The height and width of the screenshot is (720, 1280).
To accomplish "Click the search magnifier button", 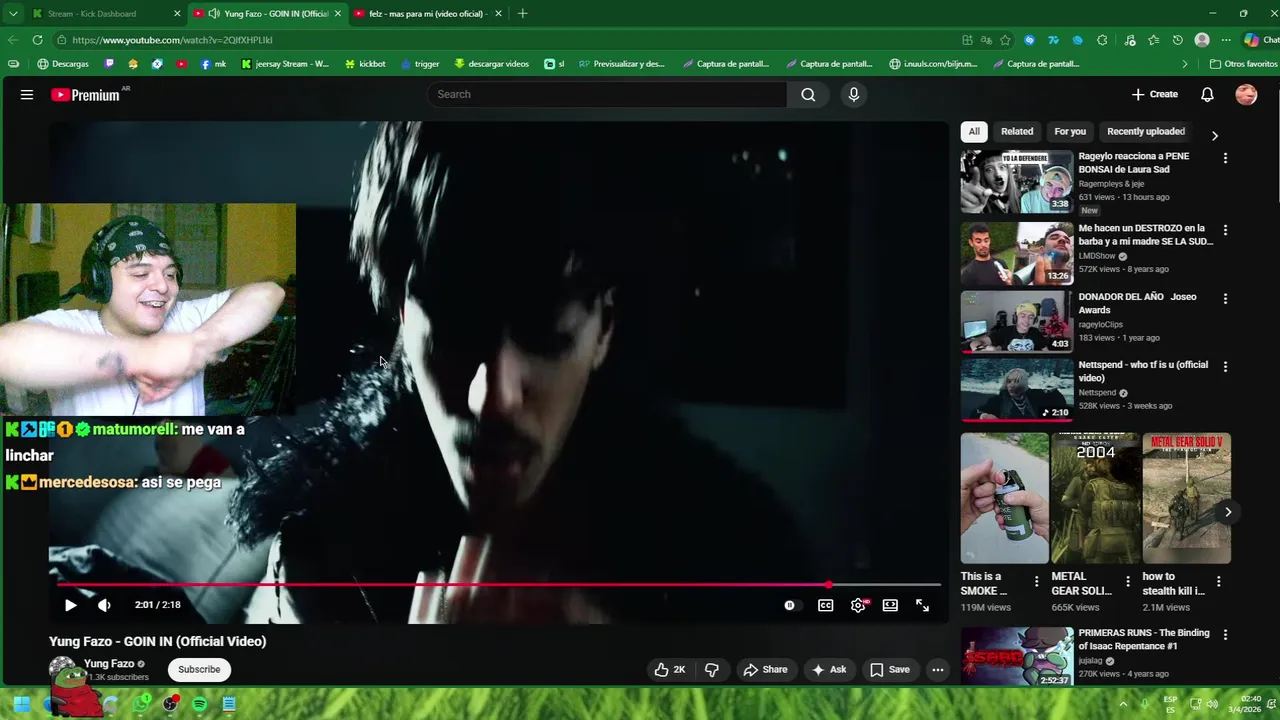I will point(808,94).
